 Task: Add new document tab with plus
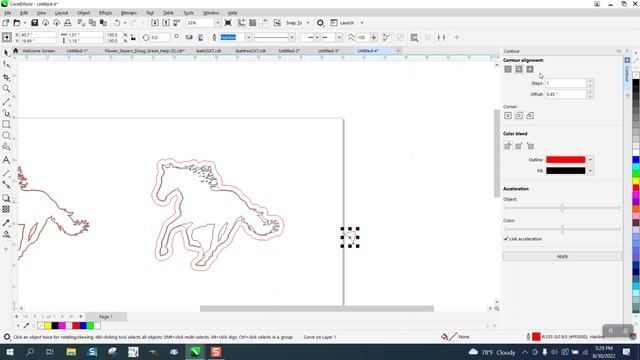click(398, 51)
